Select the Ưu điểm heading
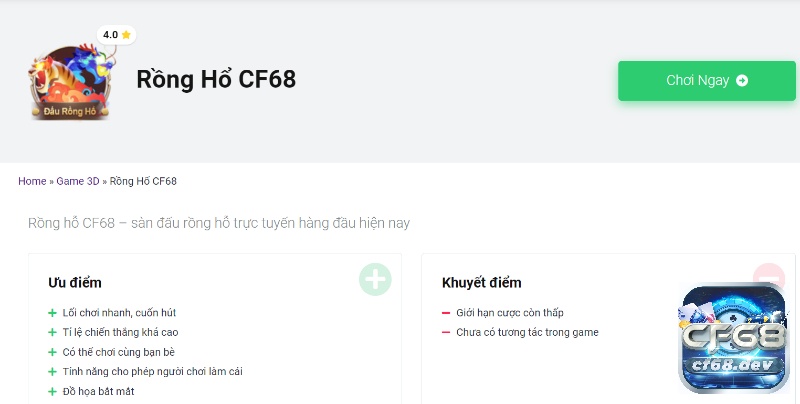Viewport: 800px width, 404px height. point(75,283)
